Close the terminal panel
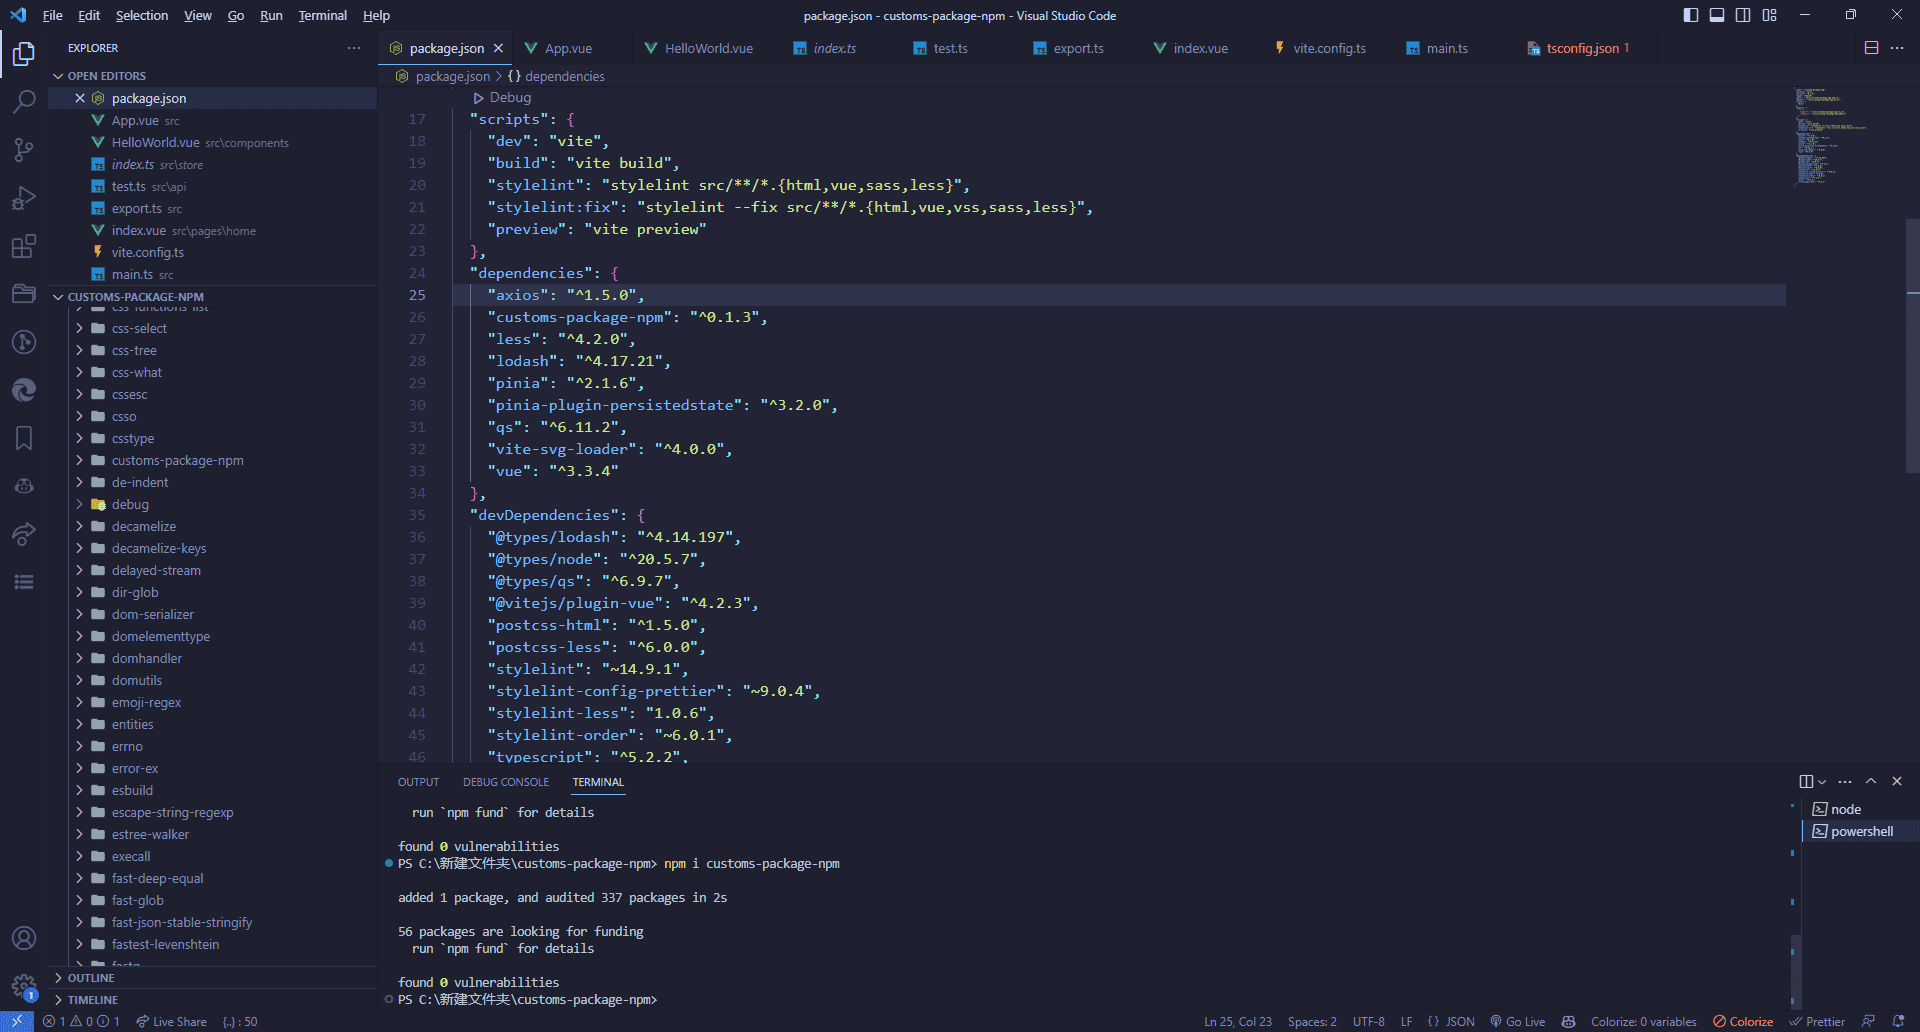The height and width of the screenshot is (1032, 1920). [x=1897, y=781]
